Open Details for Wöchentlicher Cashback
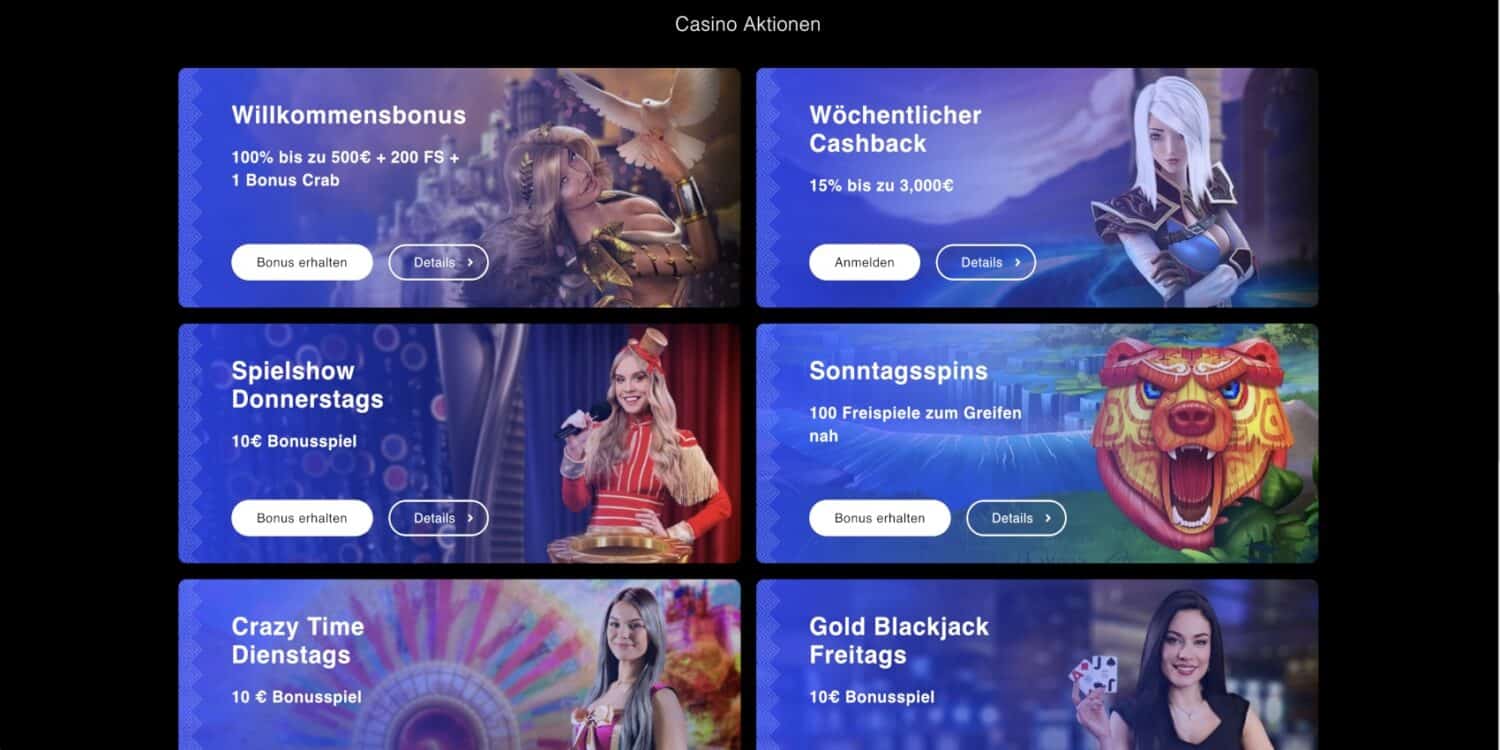Screen dimensions: 1500x750 985,262
